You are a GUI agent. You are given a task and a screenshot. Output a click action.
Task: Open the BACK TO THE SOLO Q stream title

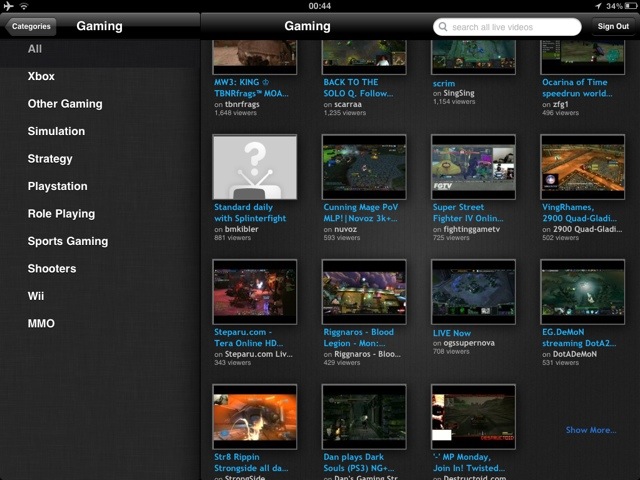tap(358, 88)
